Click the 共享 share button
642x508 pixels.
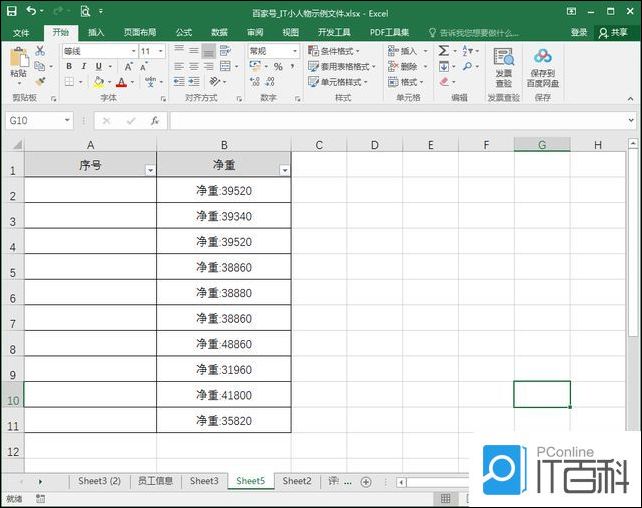pos(612,32)
